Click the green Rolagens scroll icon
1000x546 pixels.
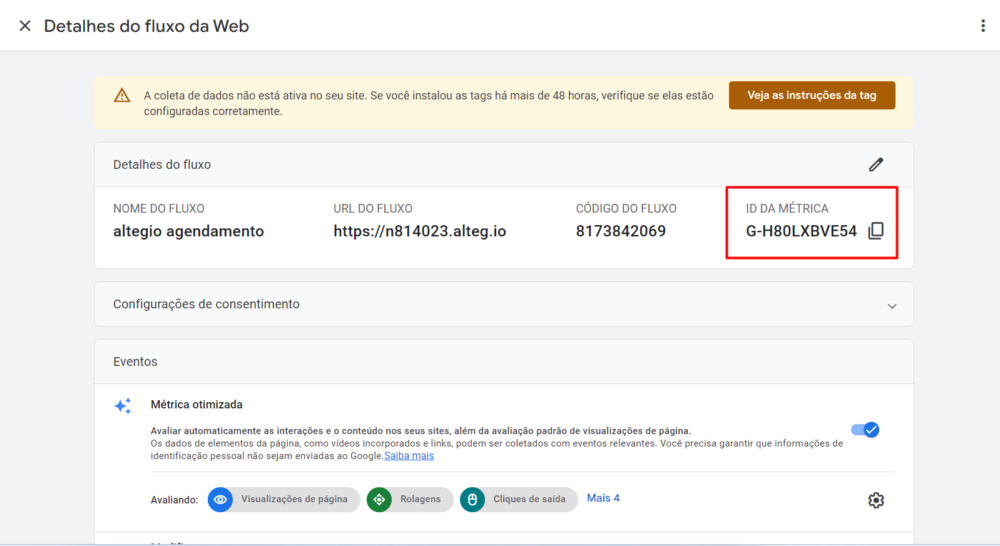coord(379,500)
